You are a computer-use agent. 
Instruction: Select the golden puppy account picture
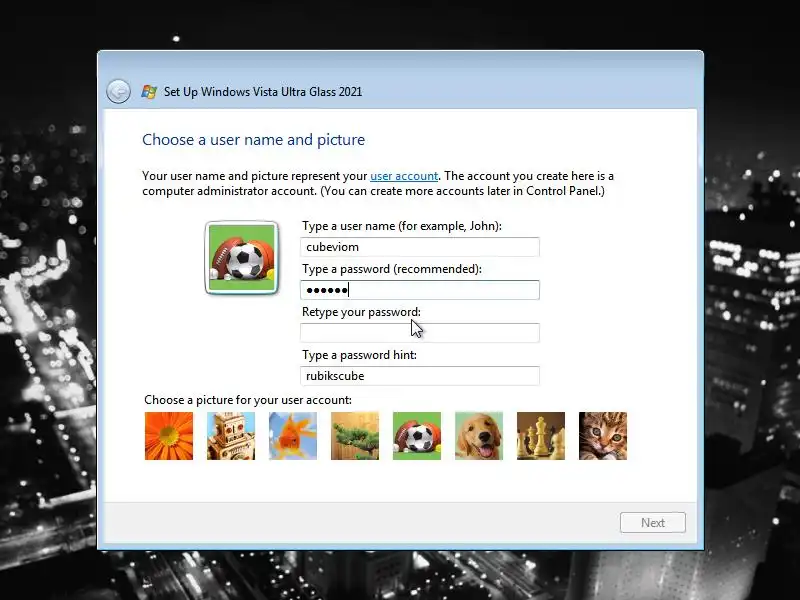479,436
